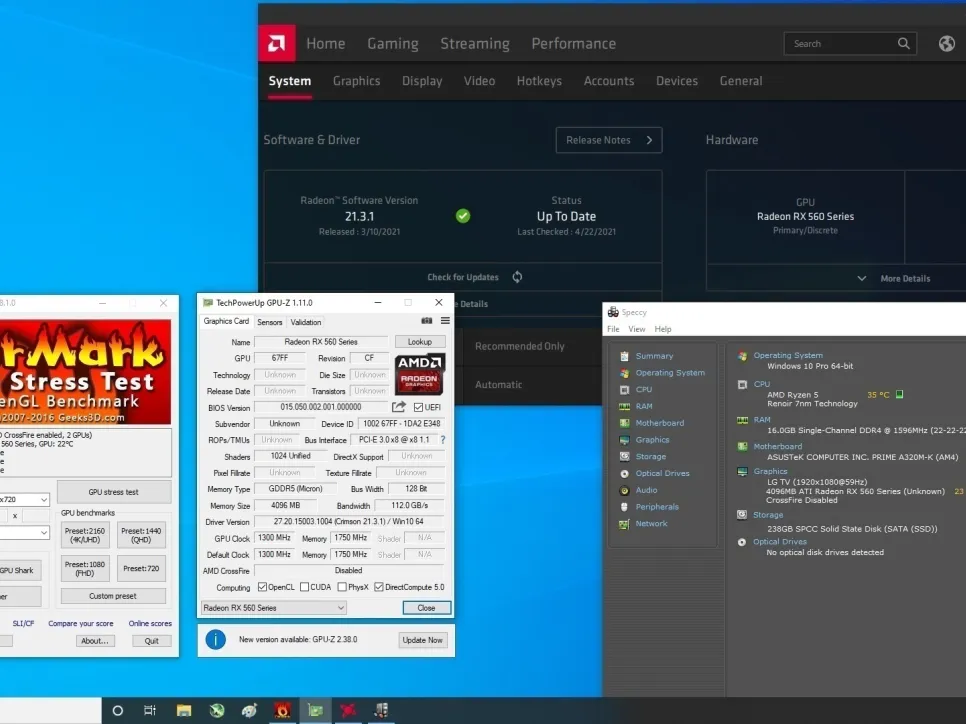
Task: Open the Hotkeys sub-tab
Action: (x=539, y=81)
